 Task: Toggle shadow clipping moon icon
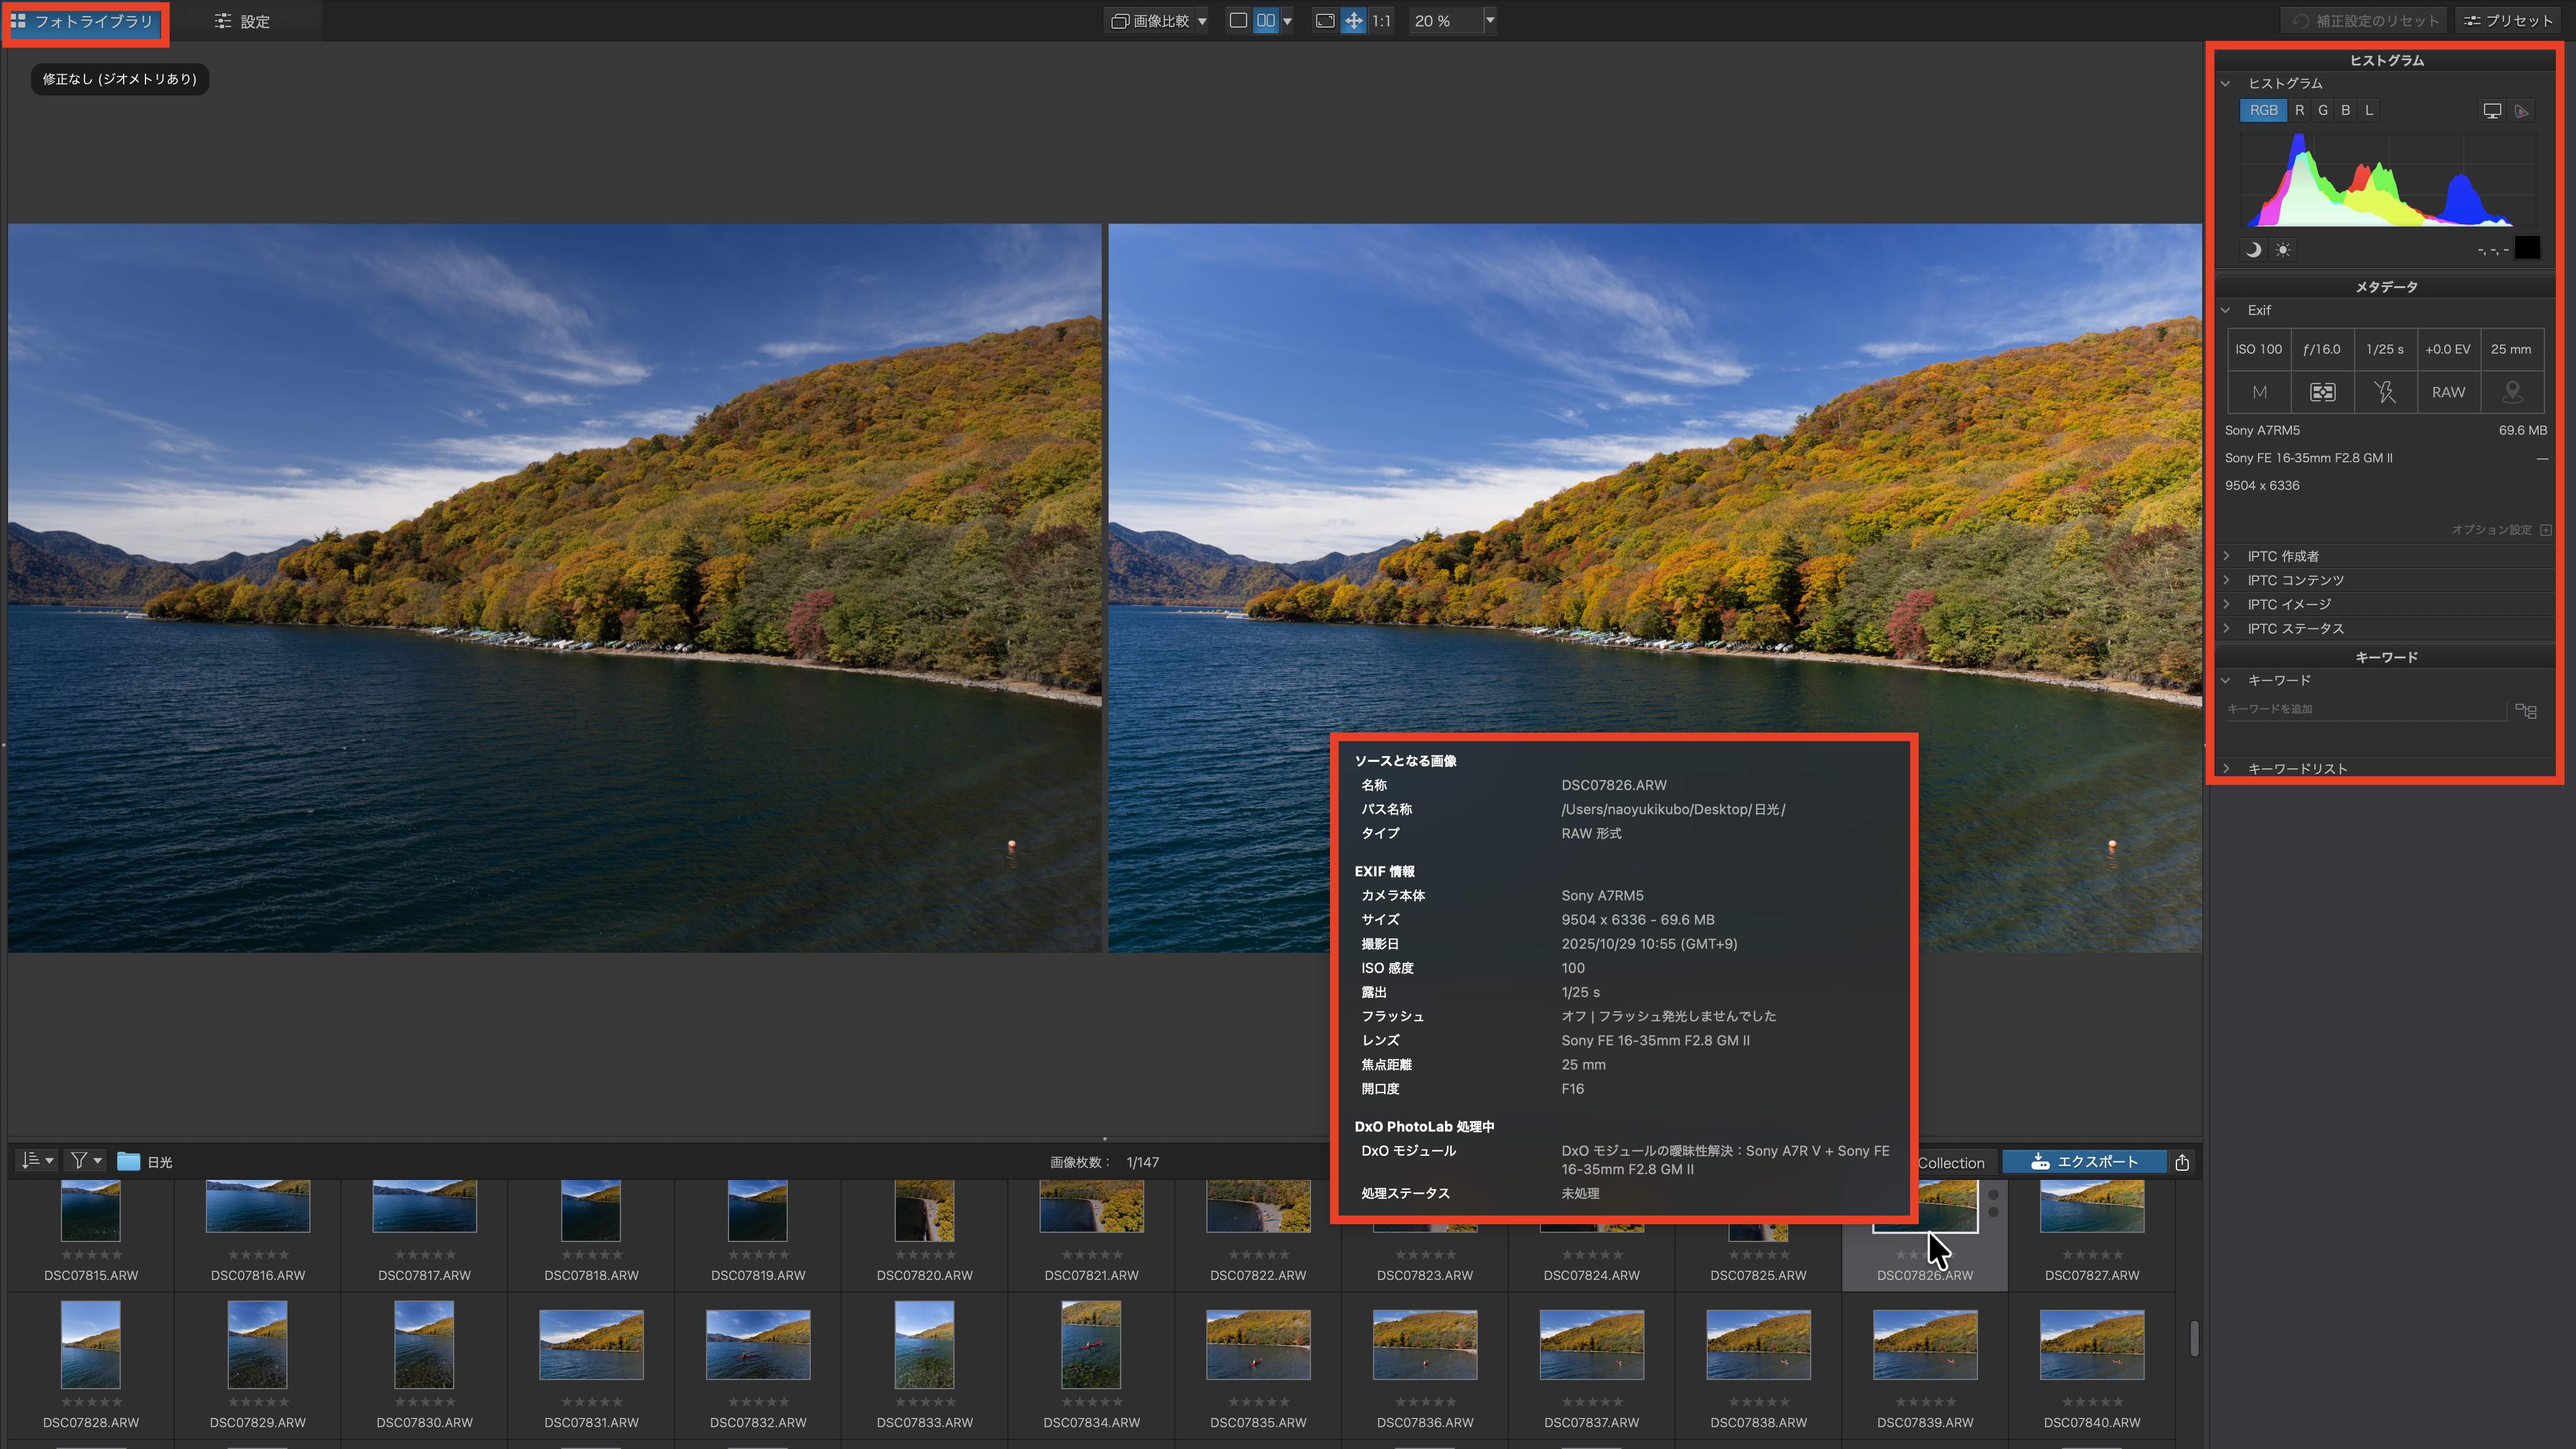tap(2253, 250)
